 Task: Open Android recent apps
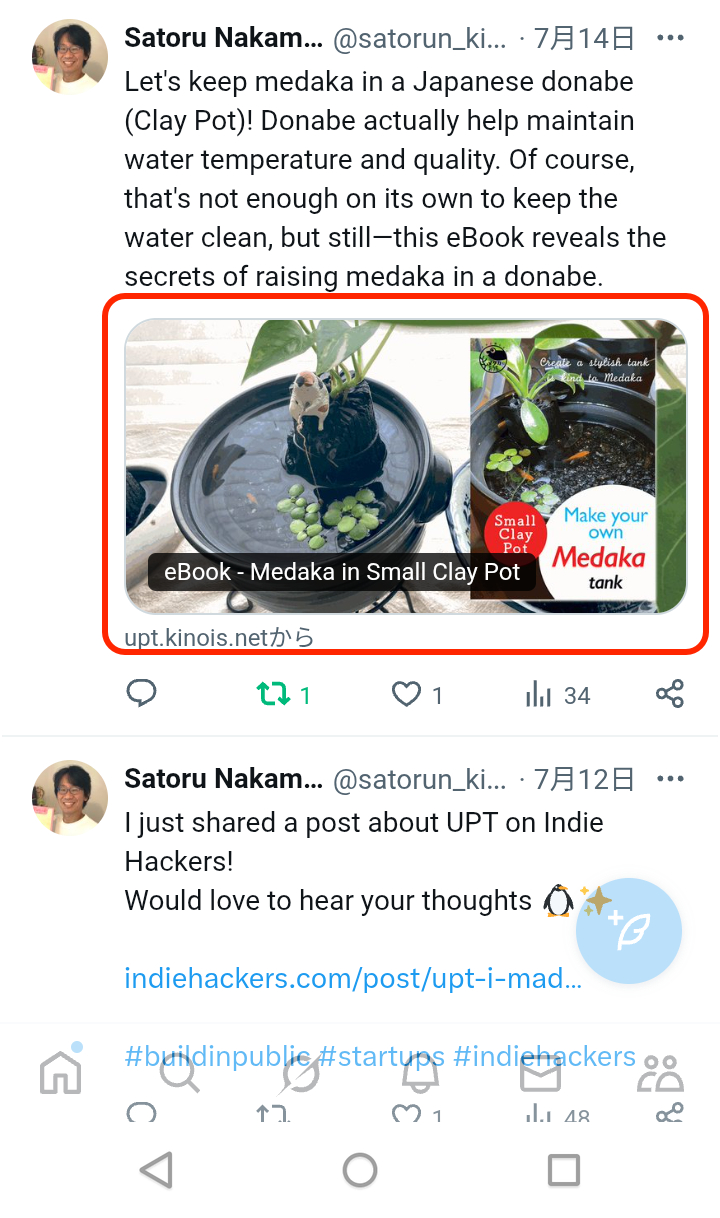coord(564,1169)
